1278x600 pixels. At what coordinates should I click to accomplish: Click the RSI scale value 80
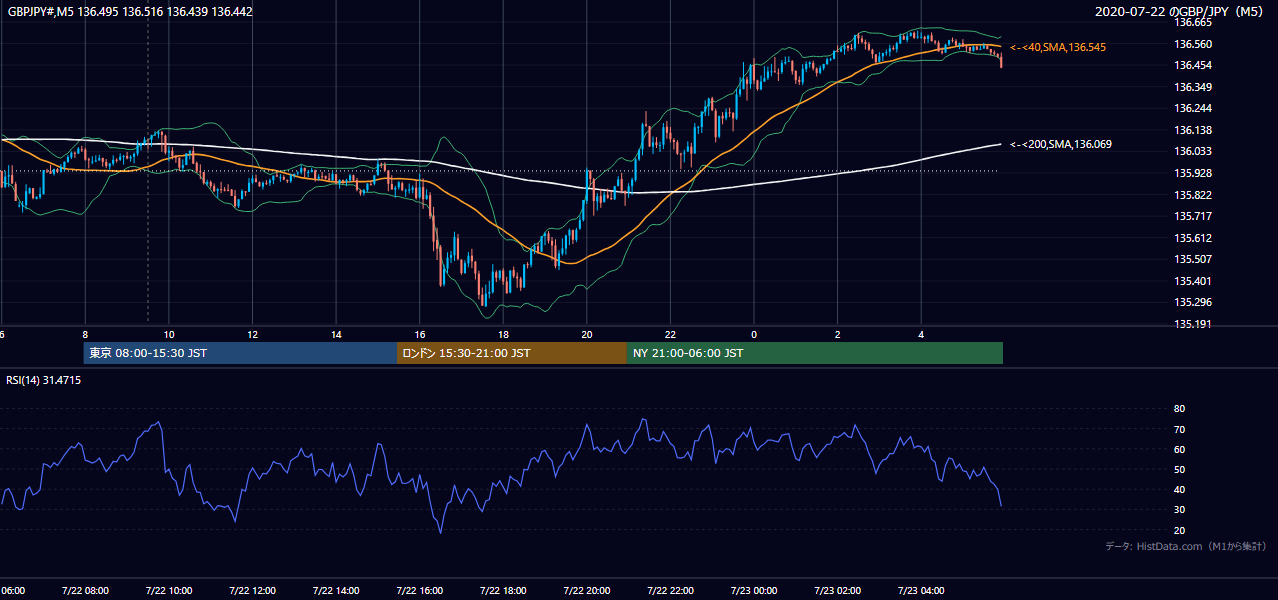pos(1179,409)
